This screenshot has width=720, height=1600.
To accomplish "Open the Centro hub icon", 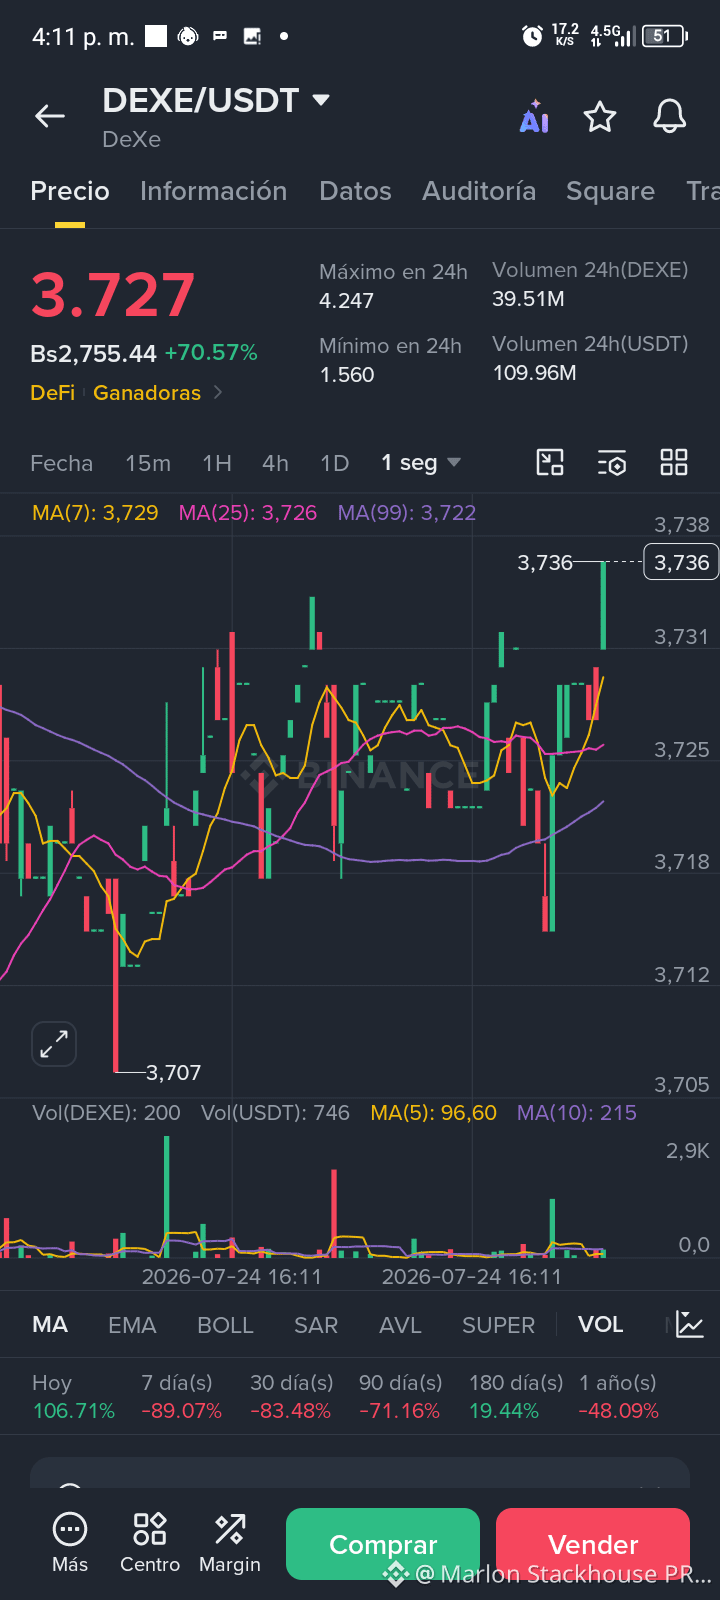I will click(150, 1529).
